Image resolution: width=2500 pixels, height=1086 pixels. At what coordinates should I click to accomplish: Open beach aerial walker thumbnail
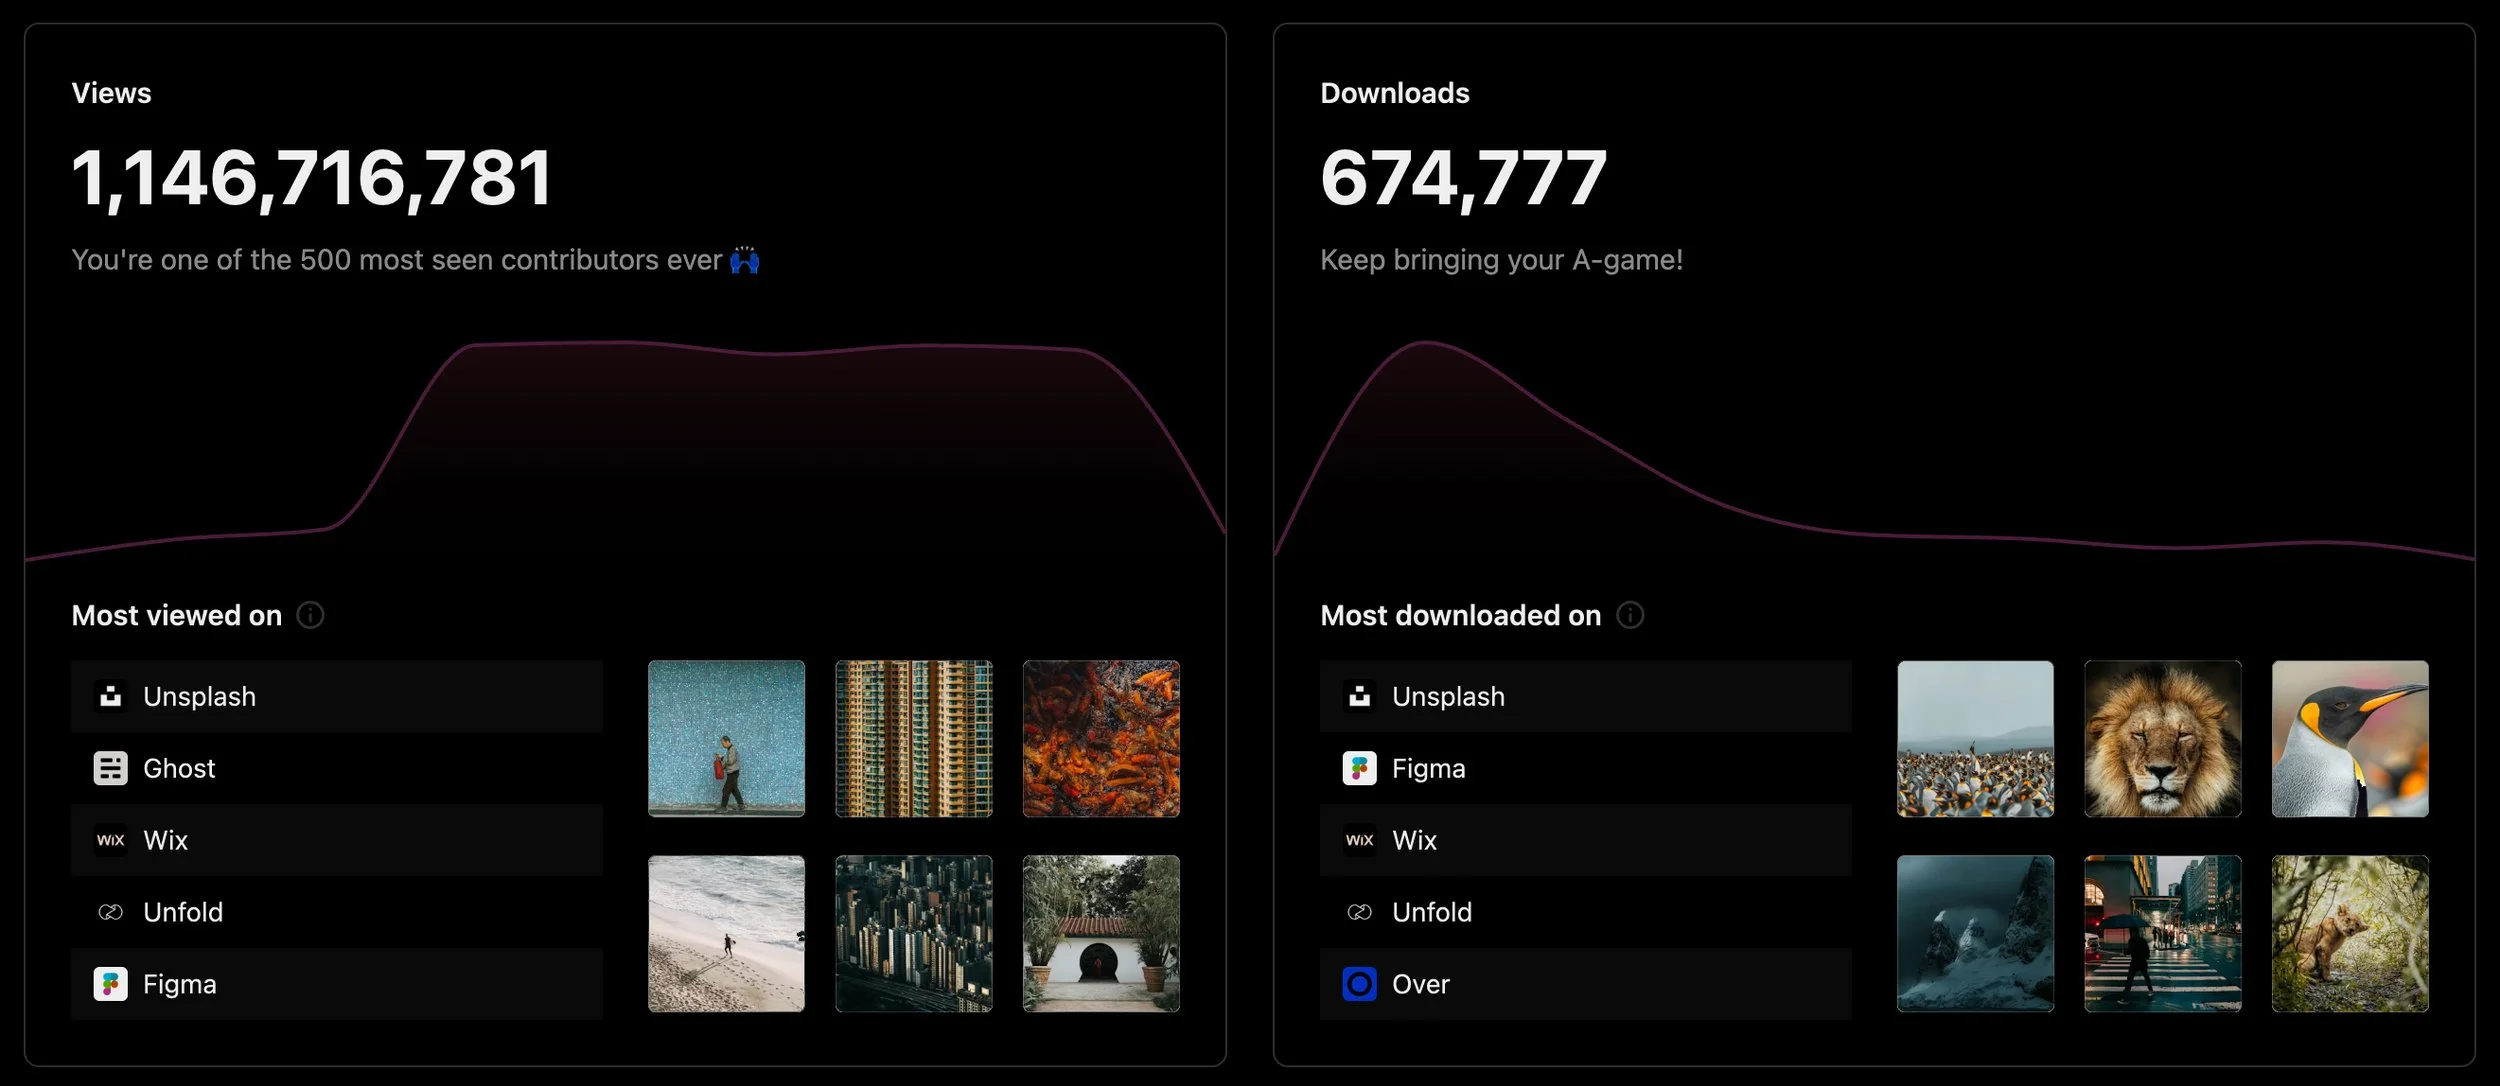pyautogui.click(x=726, y=933)
